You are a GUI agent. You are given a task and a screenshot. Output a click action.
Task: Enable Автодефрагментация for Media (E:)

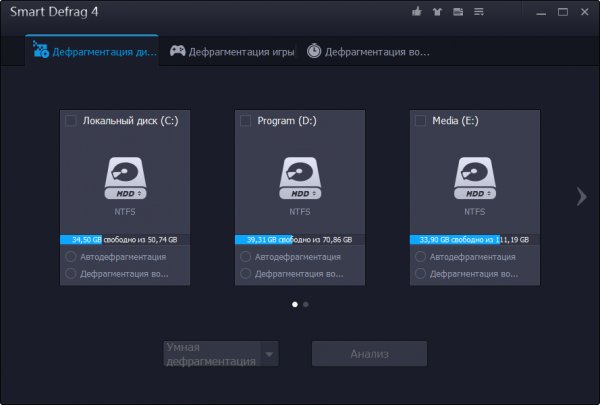coord(420,256)
